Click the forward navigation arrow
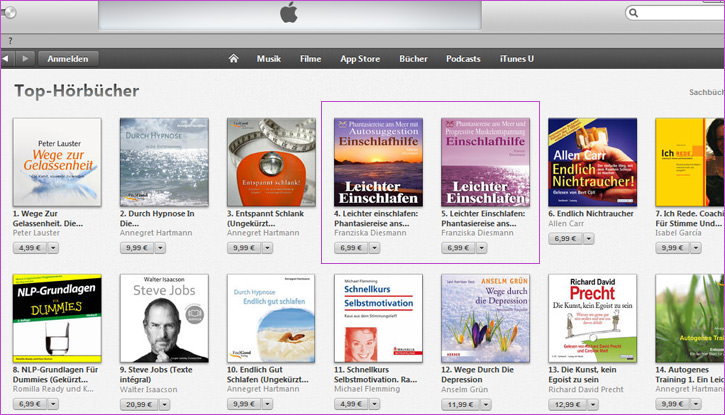Screen dimensions: 725x415 point(25,59)
